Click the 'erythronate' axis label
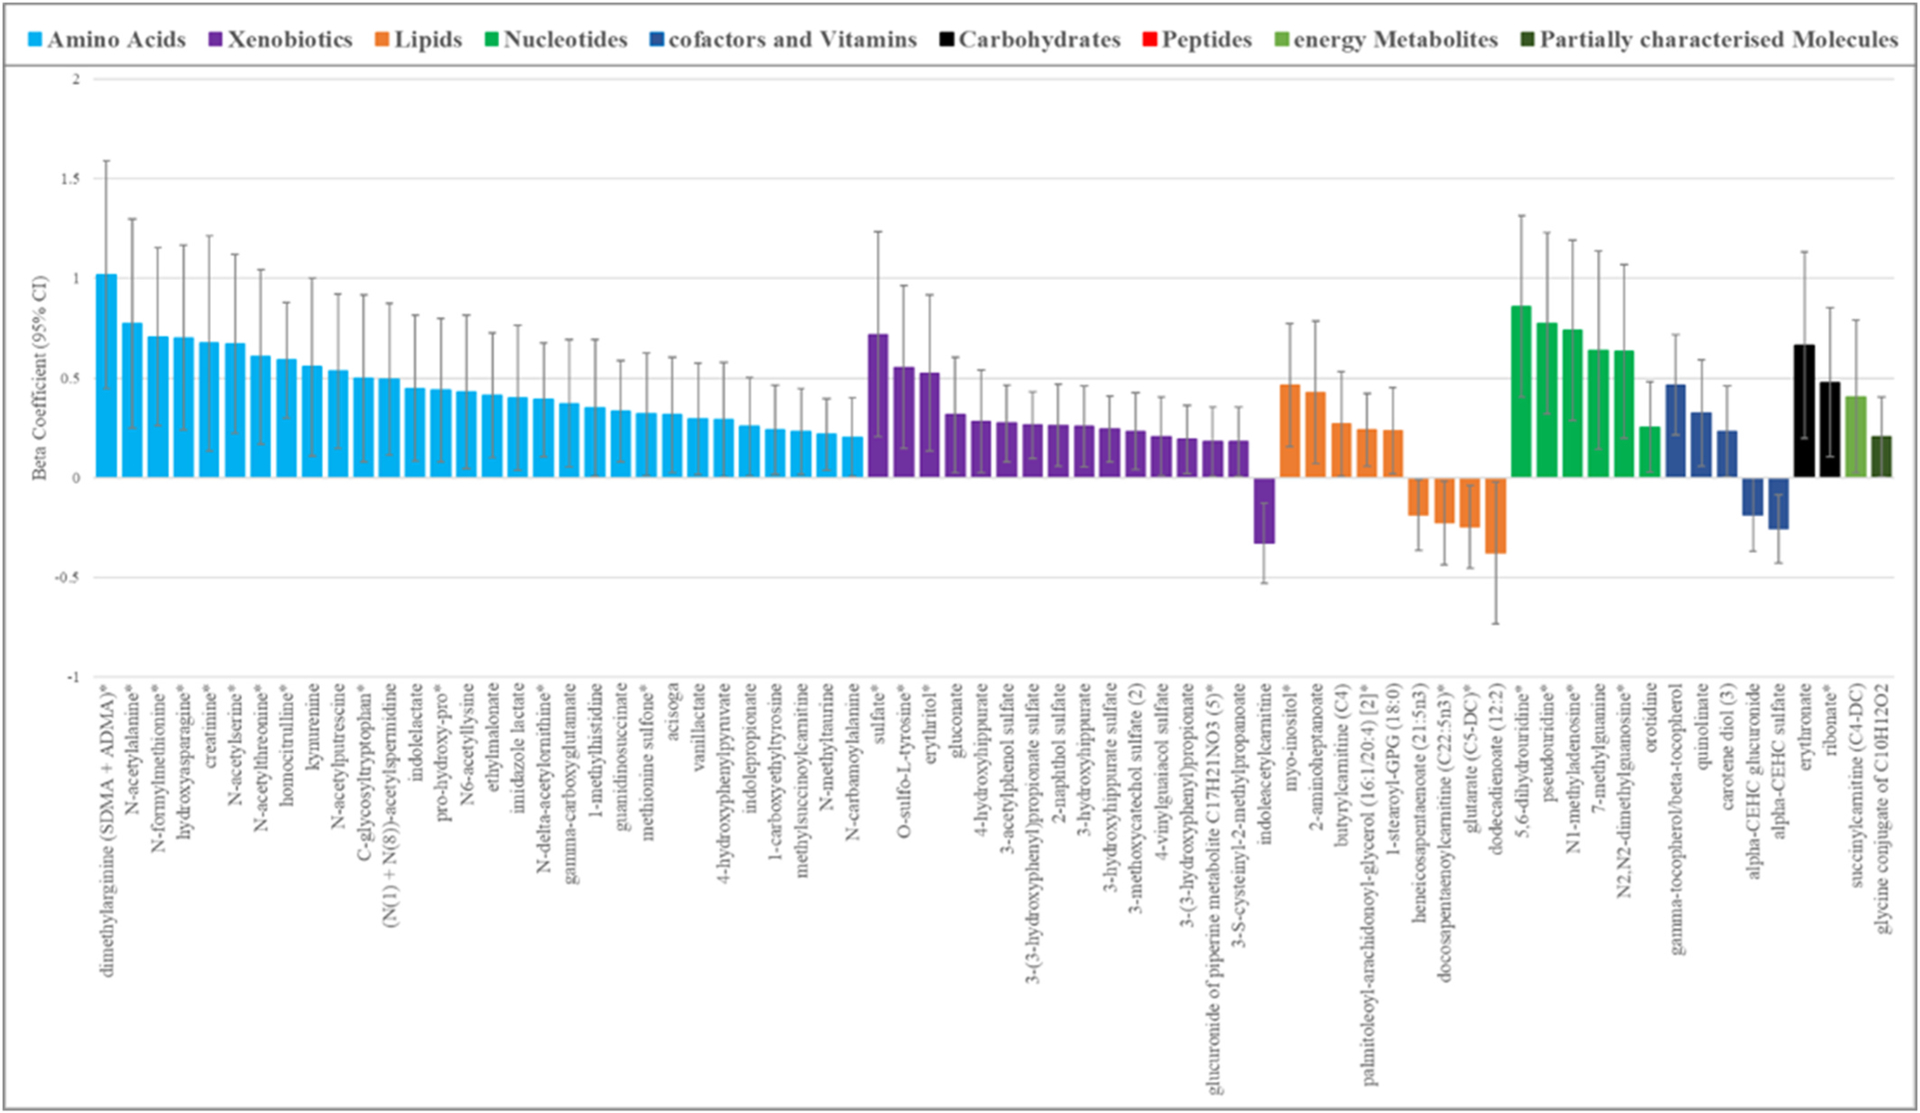 pos(1805,726)
